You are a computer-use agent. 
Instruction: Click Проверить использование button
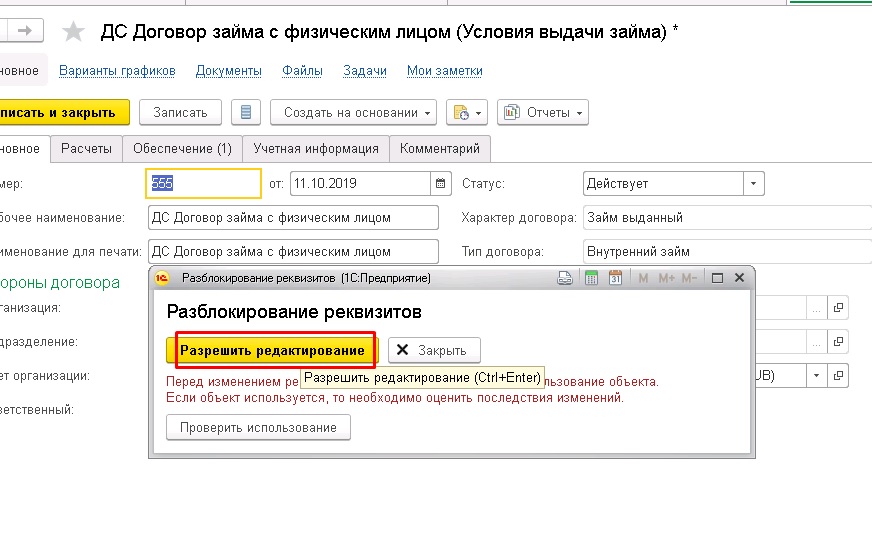tap(258, 427)
